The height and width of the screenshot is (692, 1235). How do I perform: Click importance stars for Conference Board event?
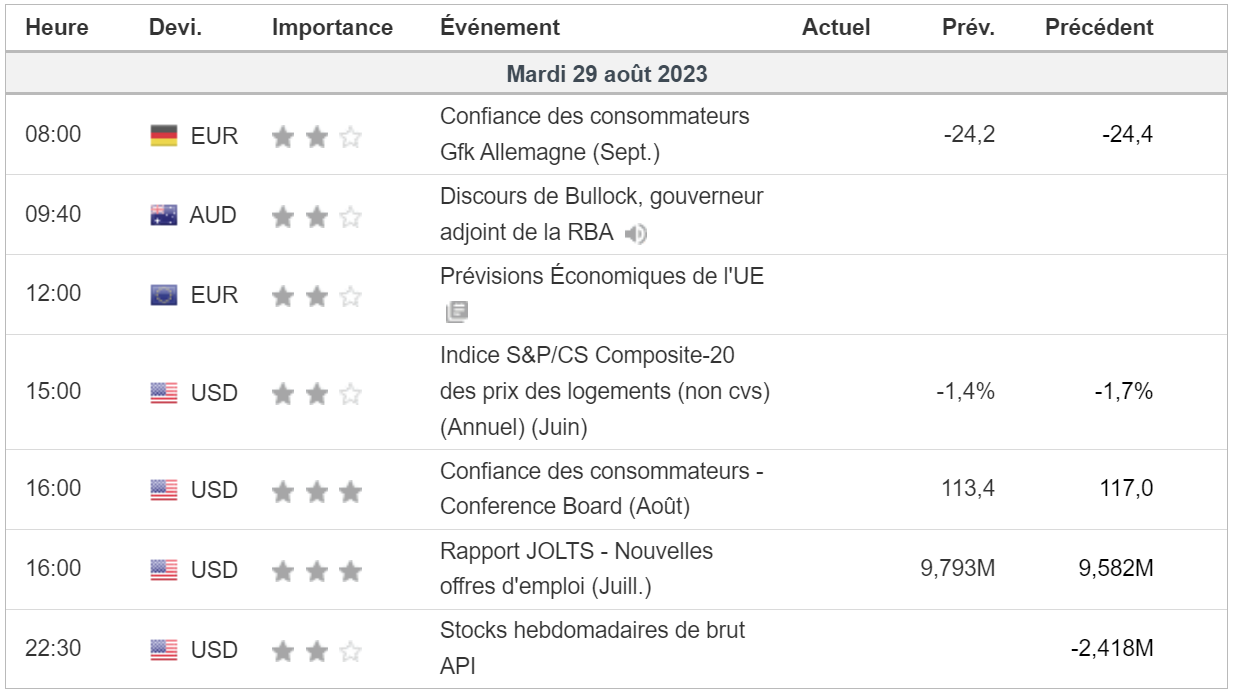coord(316,490)
